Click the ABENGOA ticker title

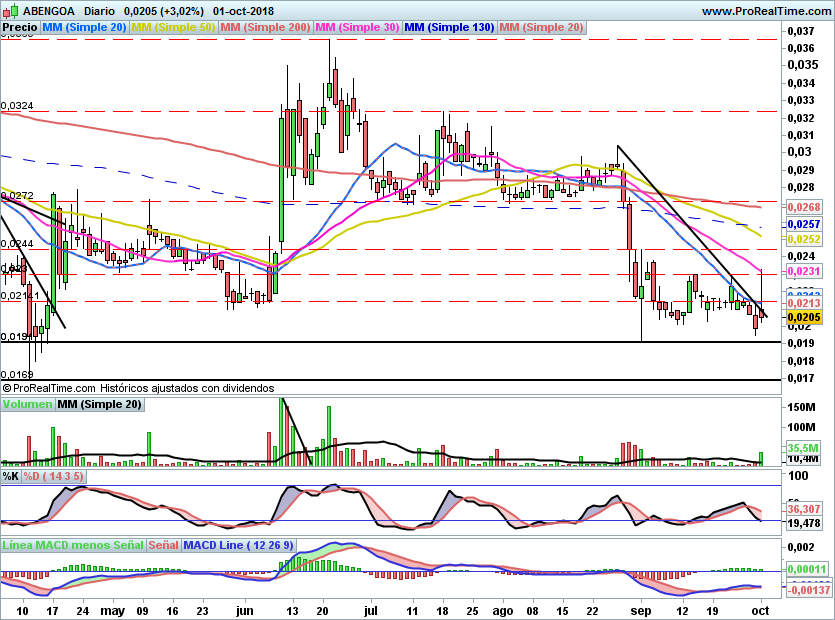(49, 11)
